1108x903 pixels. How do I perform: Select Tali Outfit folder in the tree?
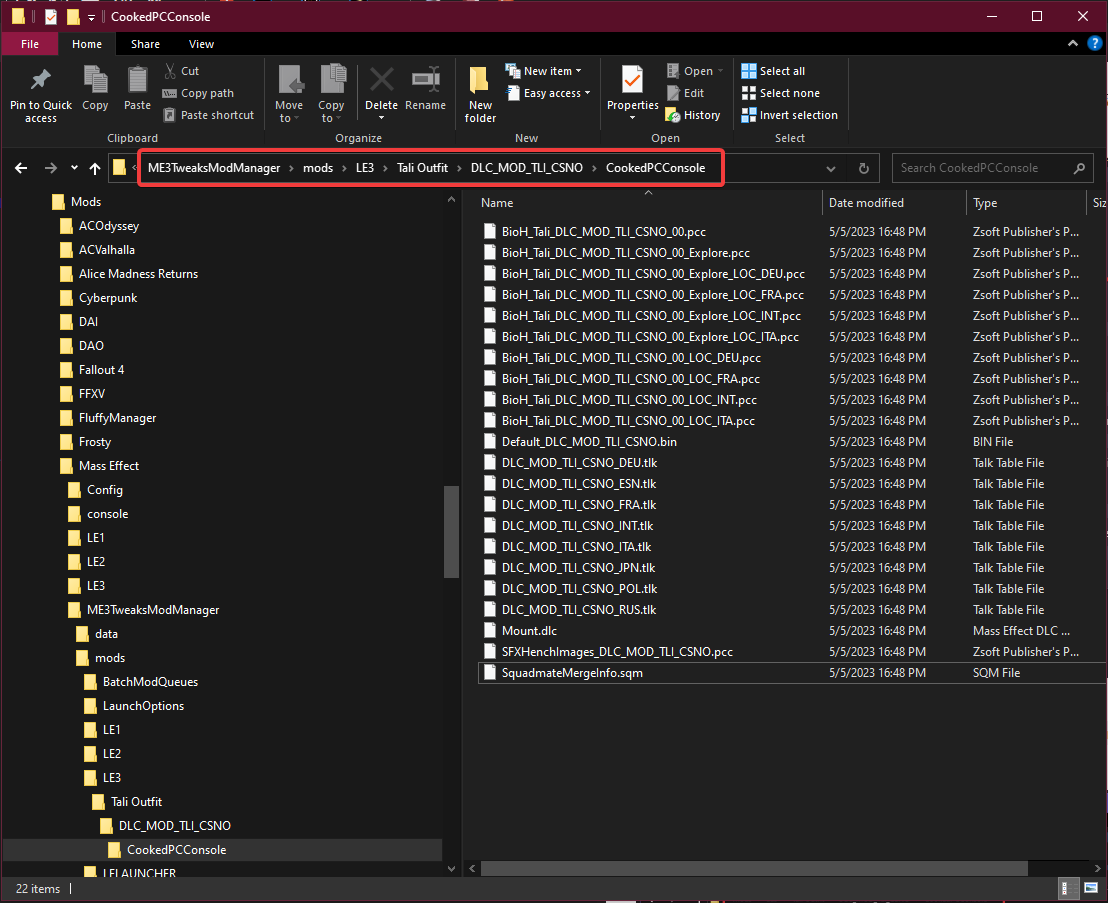pyautogui.click(x=136, y=802)
